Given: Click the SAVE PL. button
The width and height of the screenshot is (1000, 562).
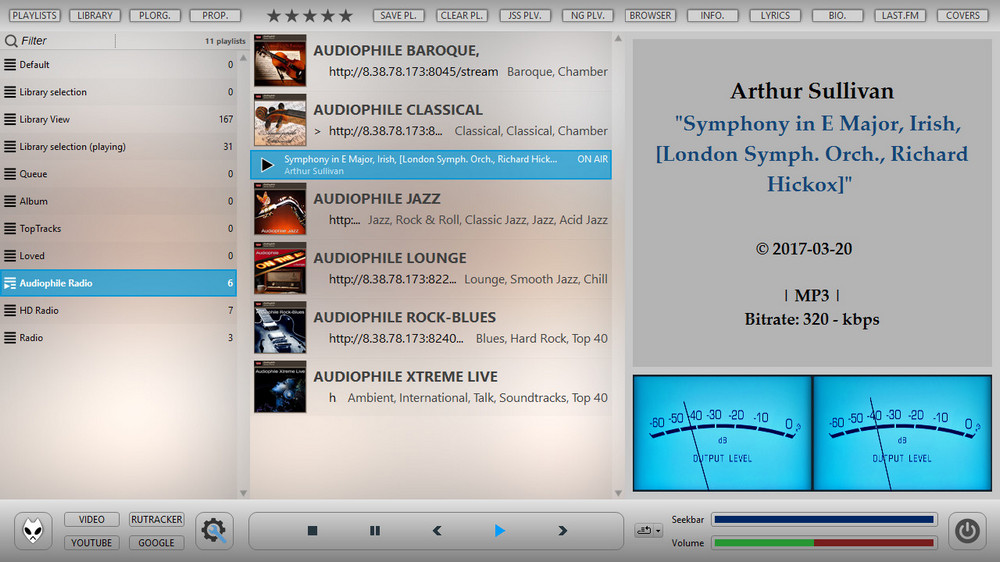Looking at the screenshot, I should [399, 16].
